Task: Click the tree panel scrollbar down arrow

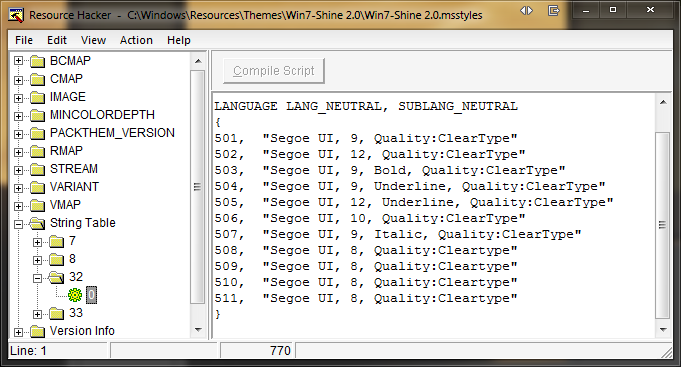Action: pos(198,330)
